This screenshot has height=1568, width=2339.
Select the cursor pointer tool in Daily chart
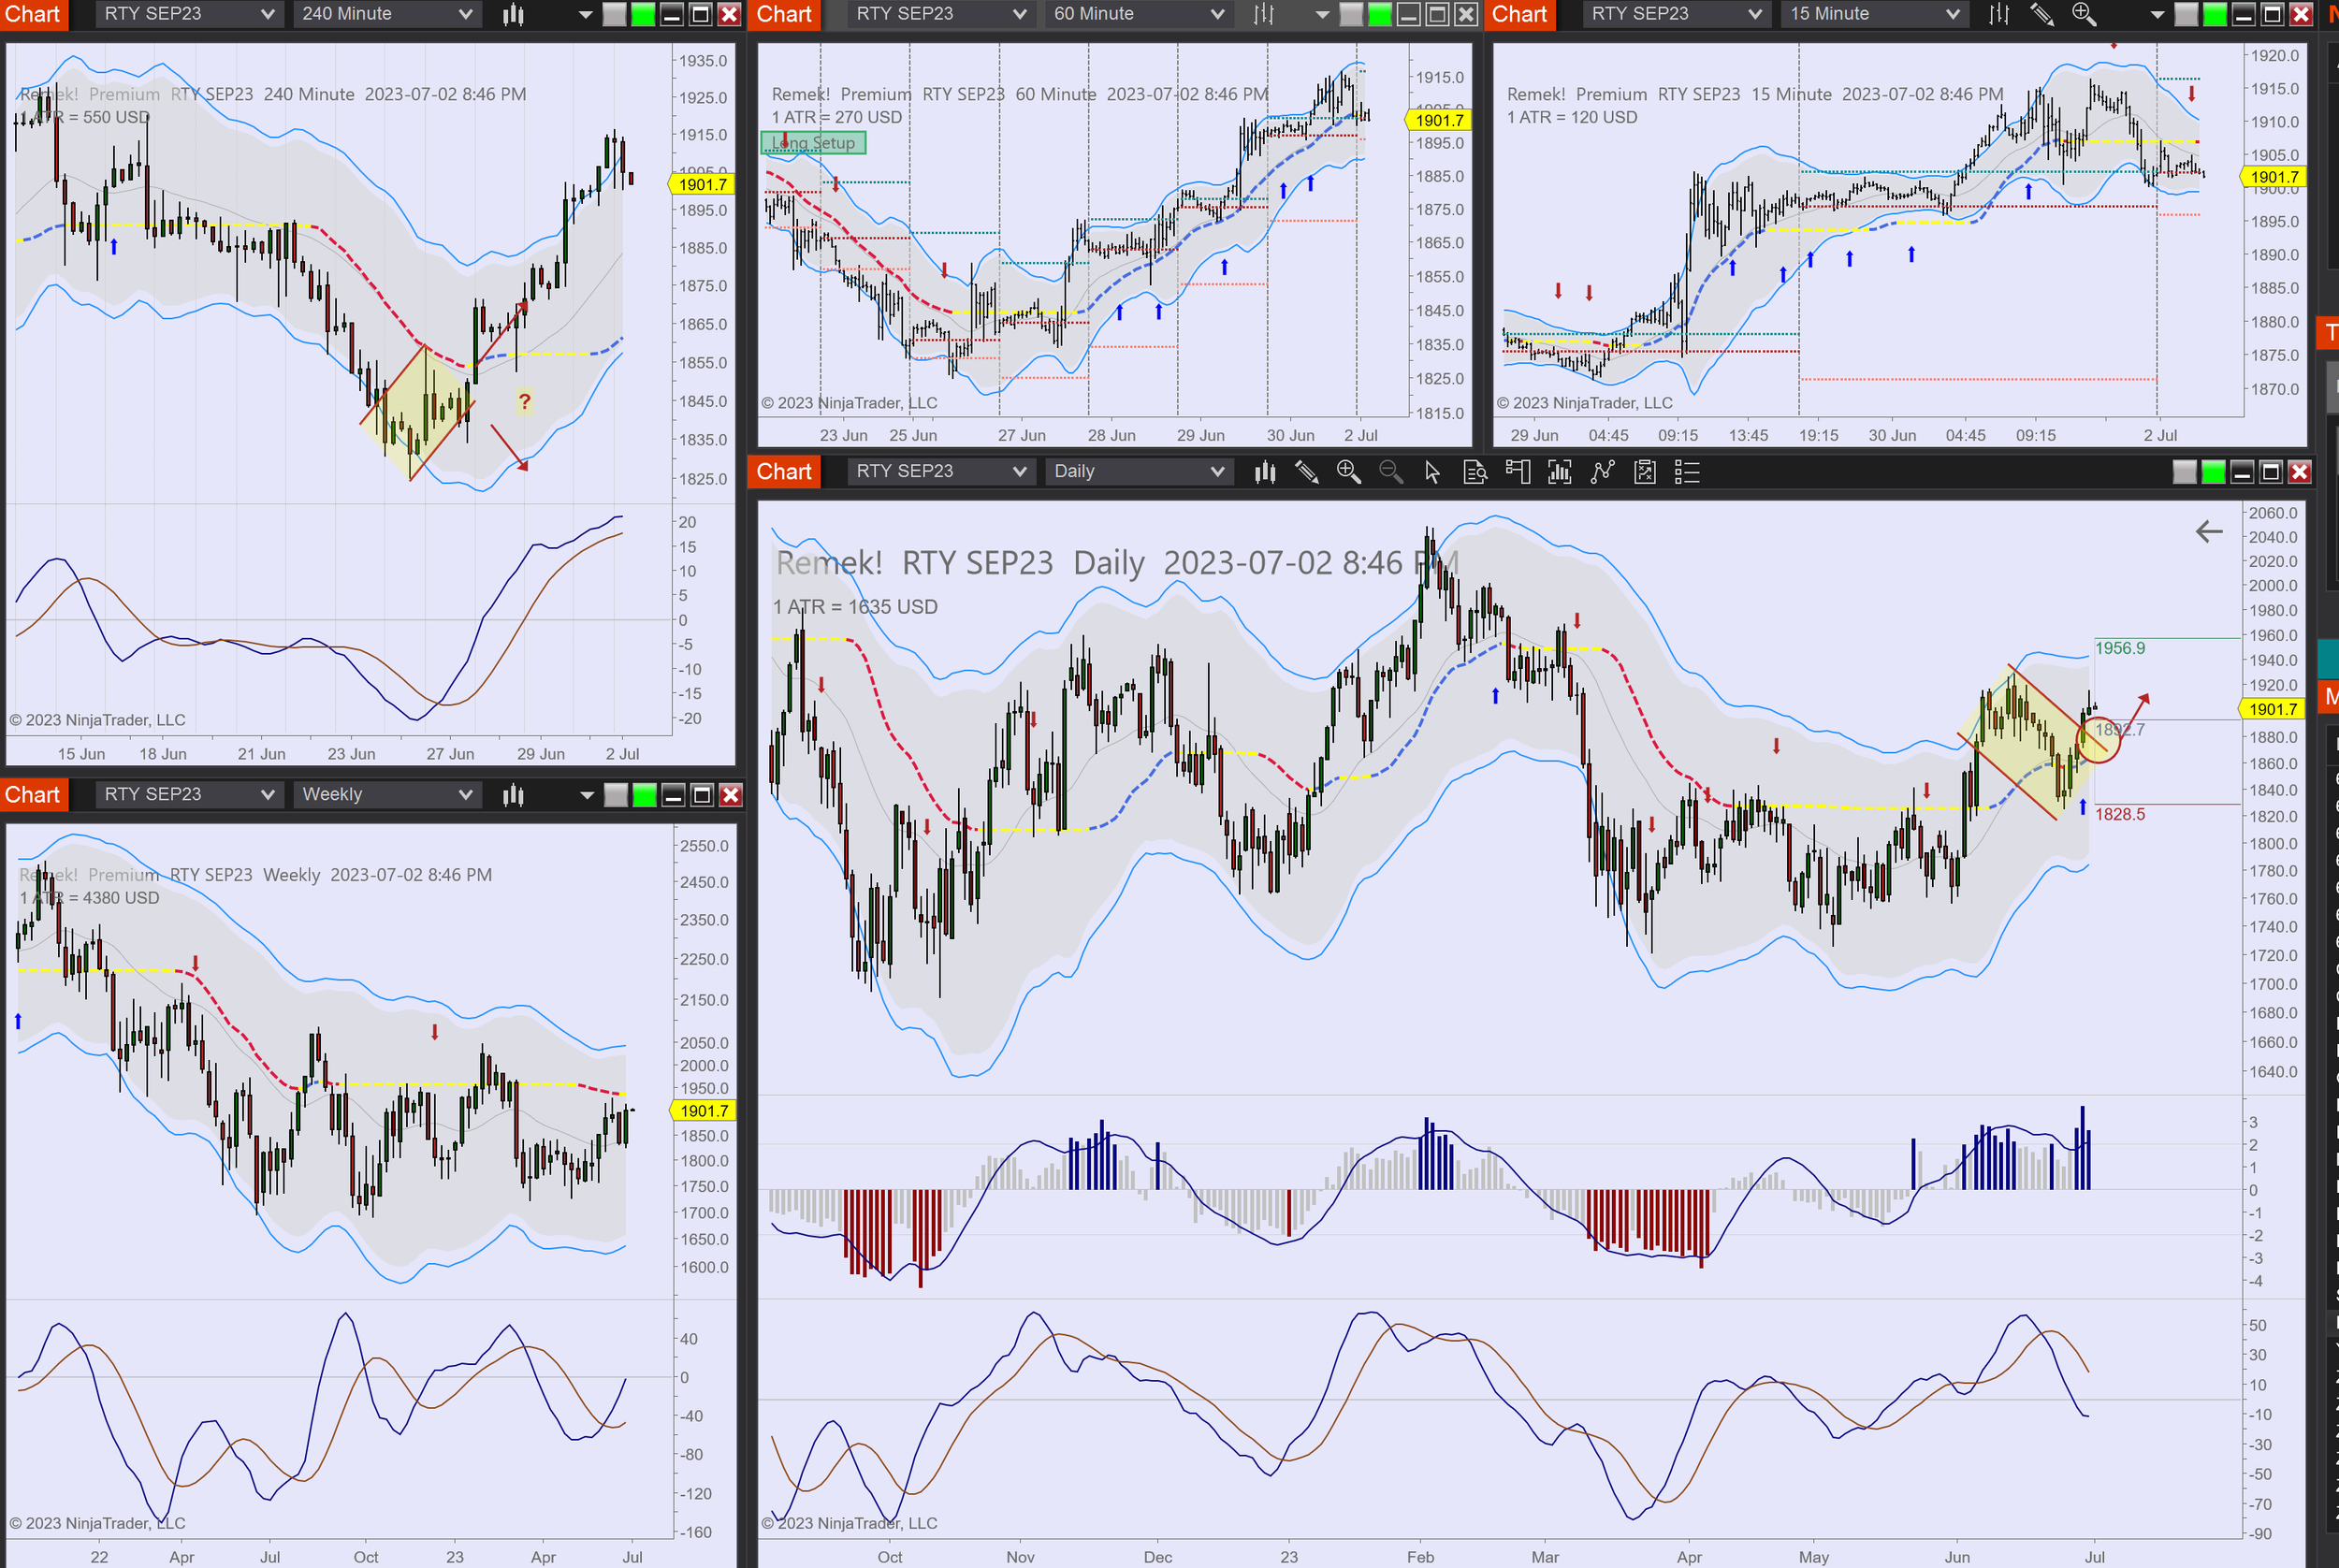[1432, 472]
